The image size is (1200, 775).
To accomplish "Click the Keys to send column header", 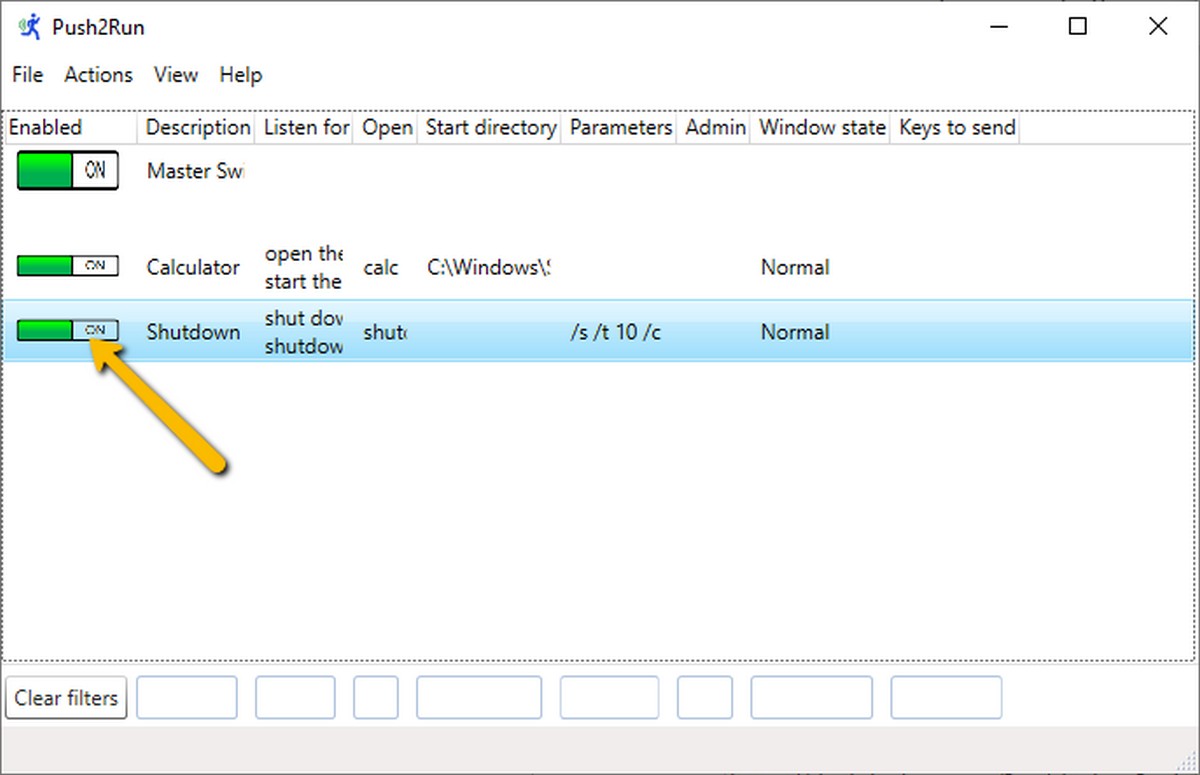I will (x=956, y=128).
